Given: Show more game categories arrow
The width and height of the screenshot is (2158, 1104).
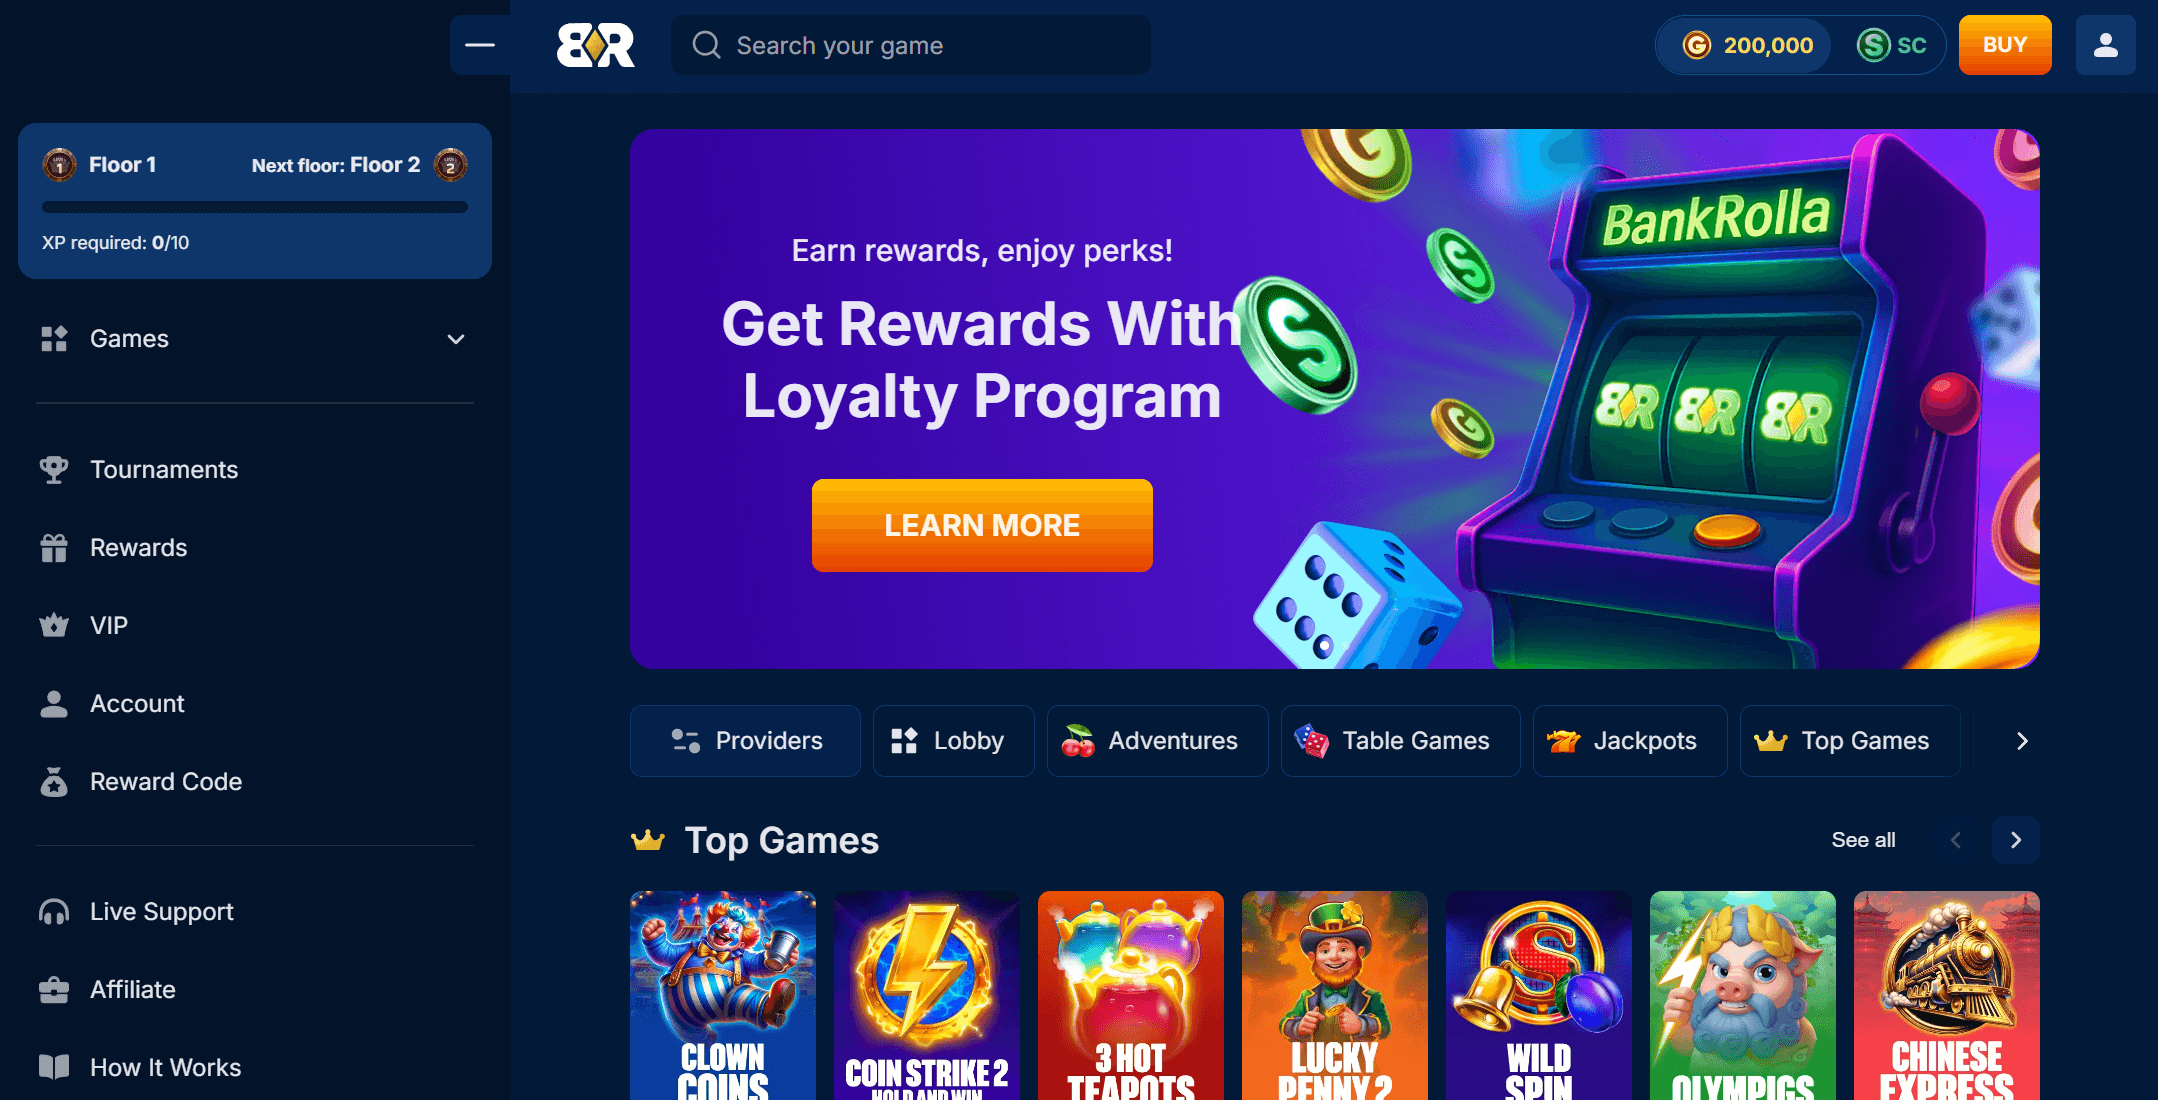Looking at the screenshot, I should pos(2022,741).
